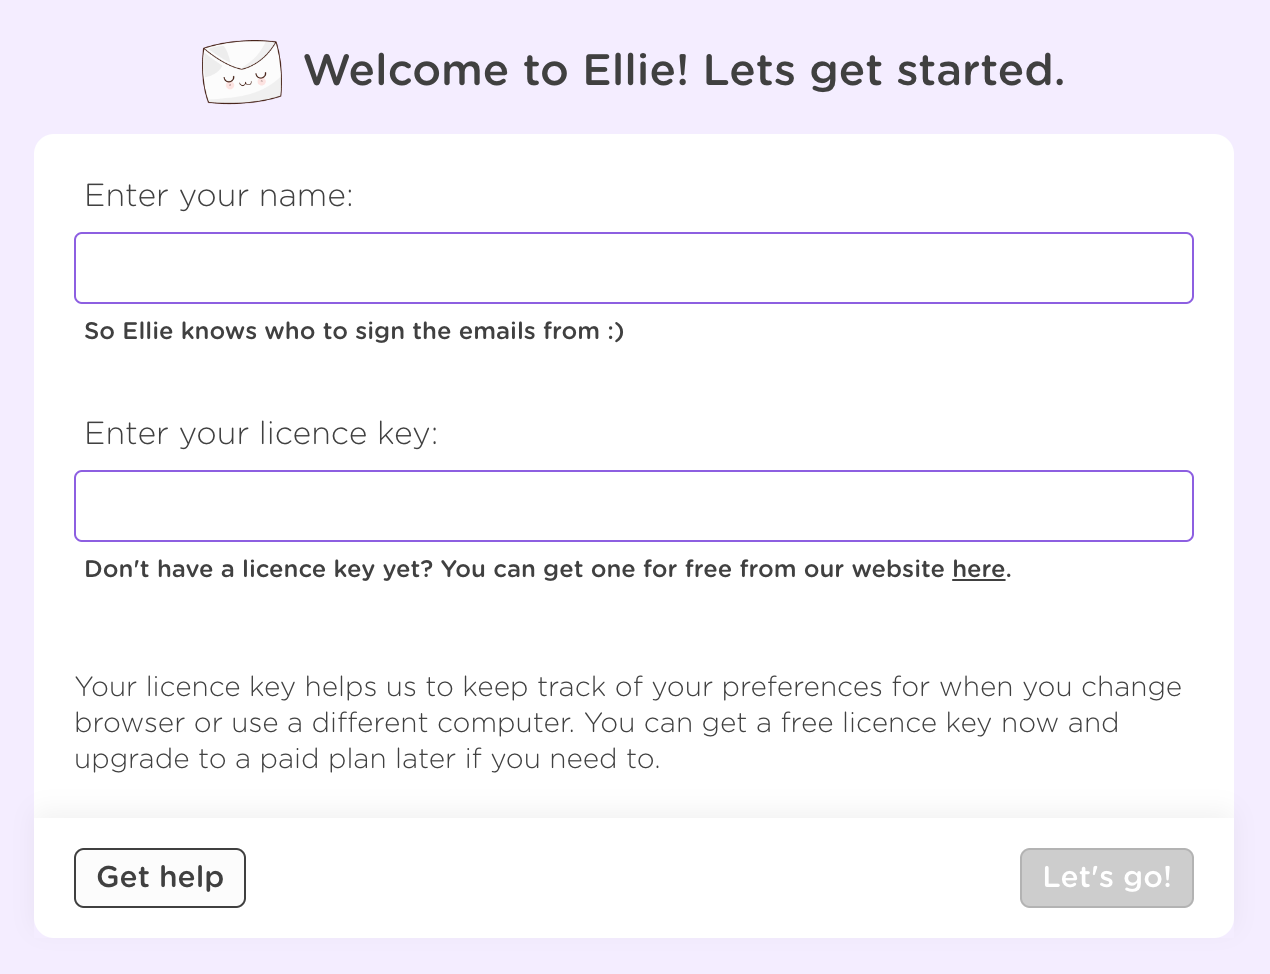Click the footer area between the two buttons
This screenshot has width=1270, height=974.
(x=632, y=878)
